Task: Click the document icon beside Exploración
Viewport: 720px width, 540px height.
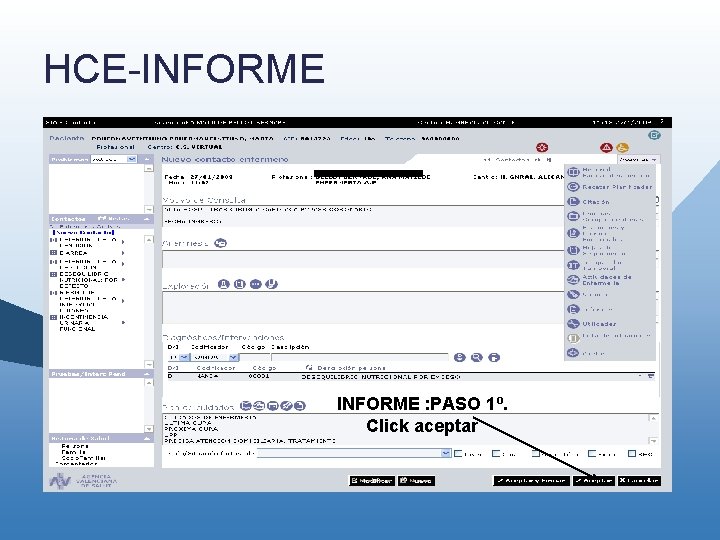Action: pyautogui.click(x=240, y=284)
